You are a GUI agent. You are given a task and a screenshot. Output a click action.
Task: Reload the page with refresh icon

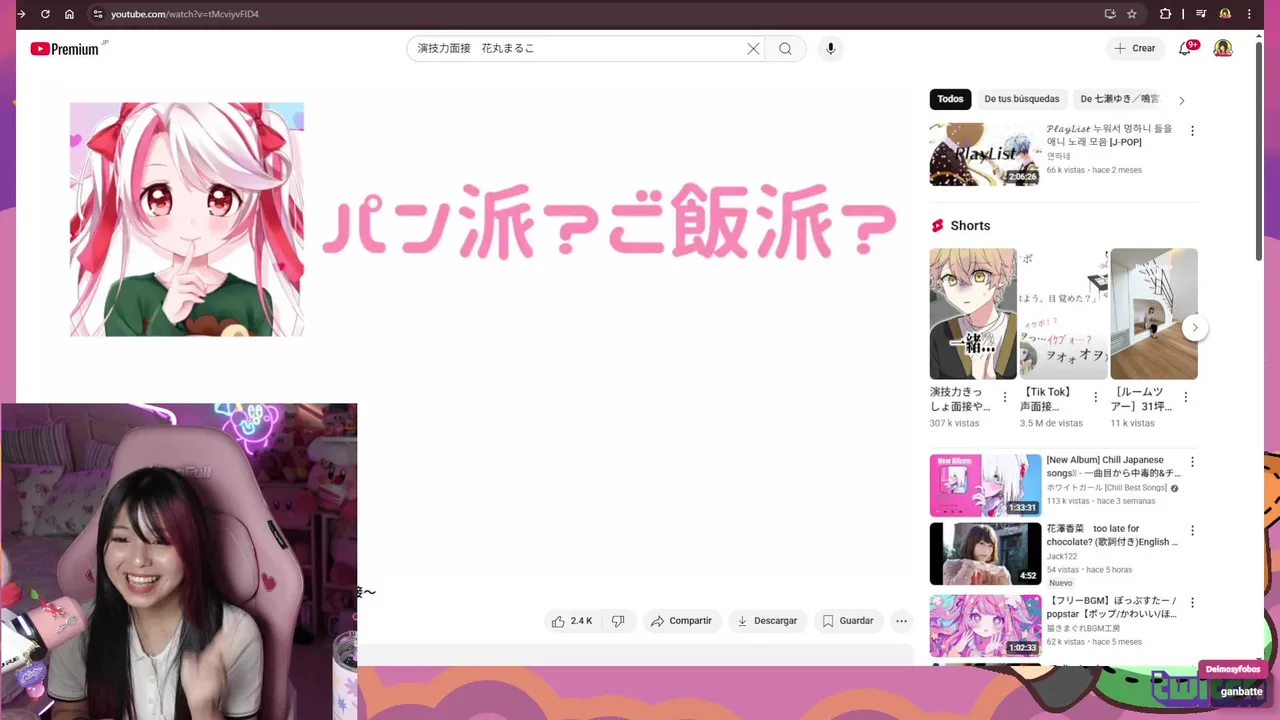coord(45,14)
